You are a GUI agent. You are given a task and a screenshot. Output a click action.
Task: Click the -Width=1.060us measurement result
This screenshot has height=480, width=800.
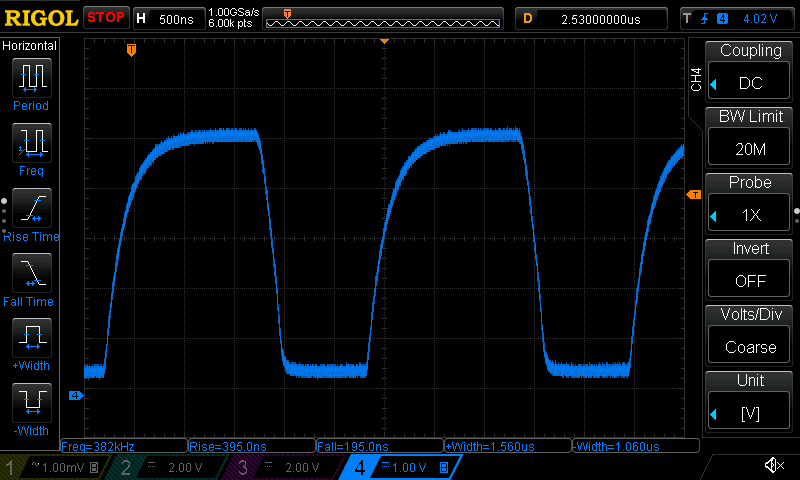(x=636, y=446)
